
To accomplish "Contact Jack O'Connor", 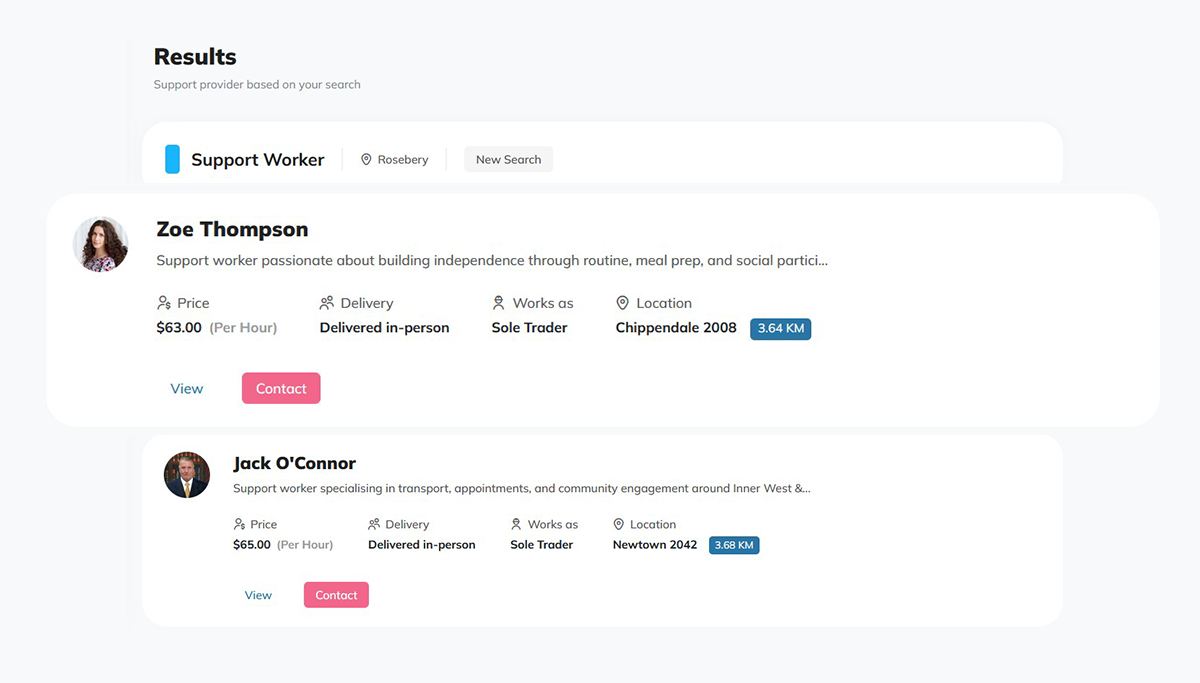I will tap(336, 595).
